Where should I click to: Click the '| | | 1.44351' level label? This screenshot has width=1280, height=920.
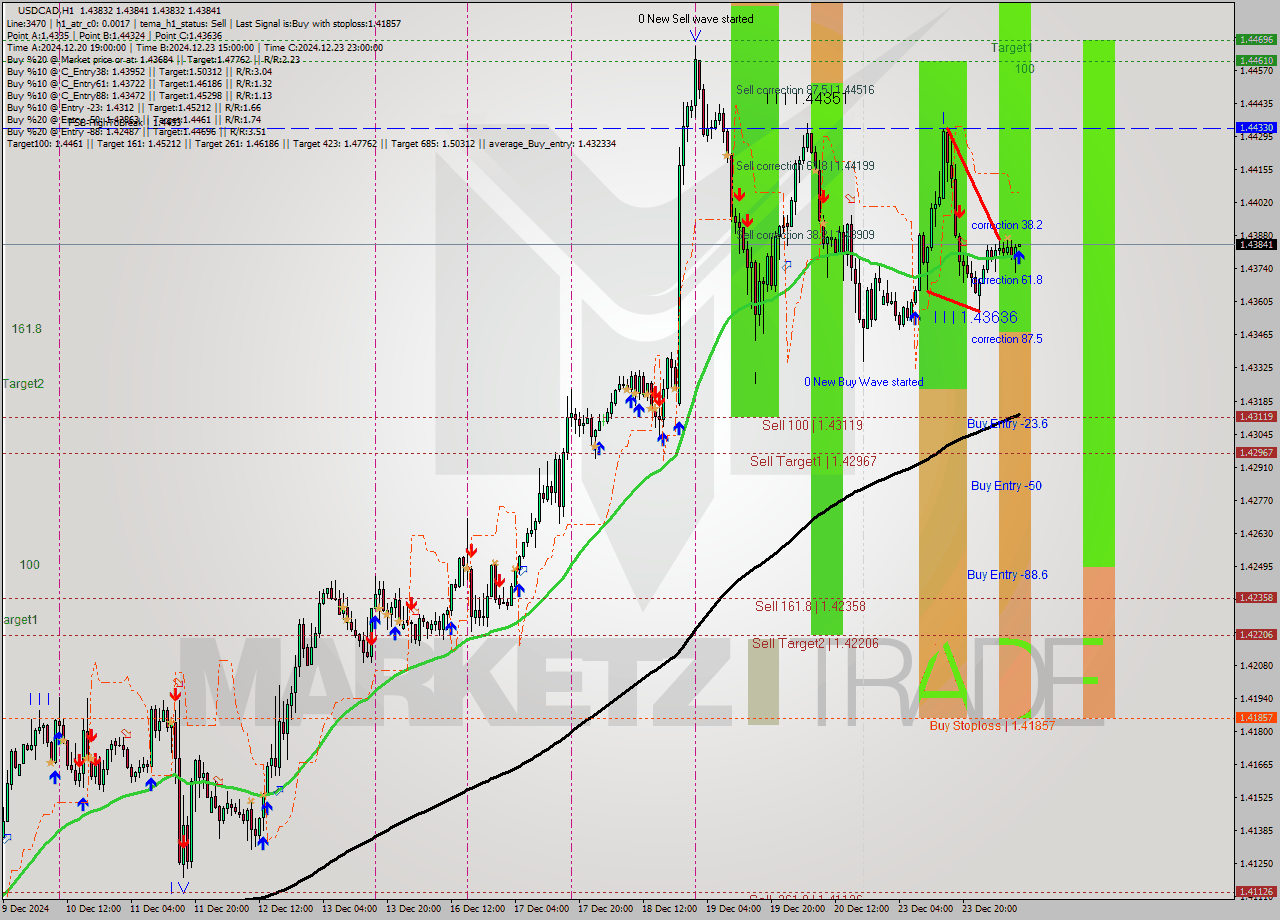[x=806, y=99]
